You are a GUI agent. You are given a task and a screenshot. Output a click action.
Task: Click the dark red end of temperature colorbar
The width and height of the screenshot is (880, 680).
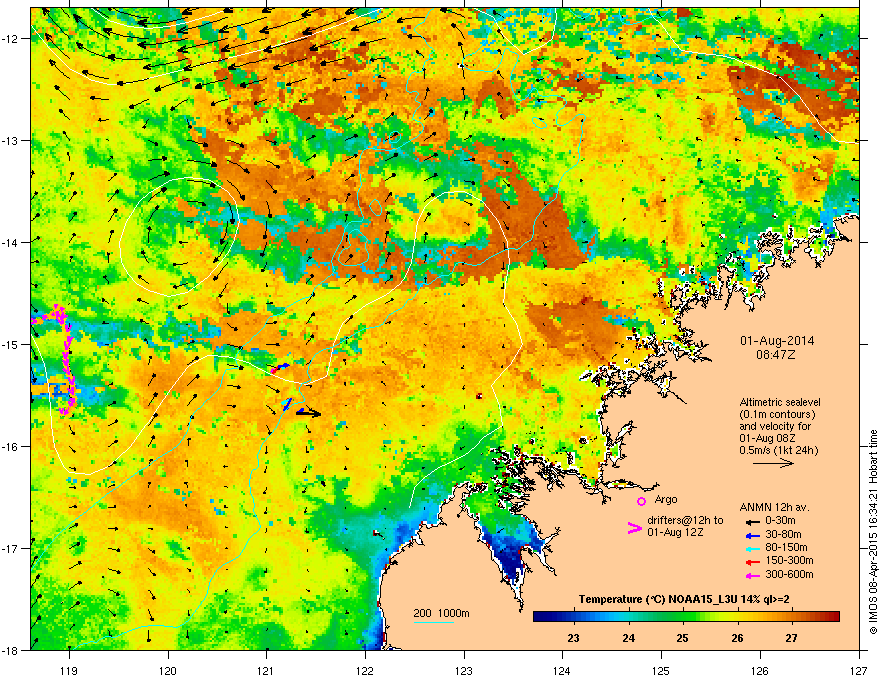[x=834, y=617]
